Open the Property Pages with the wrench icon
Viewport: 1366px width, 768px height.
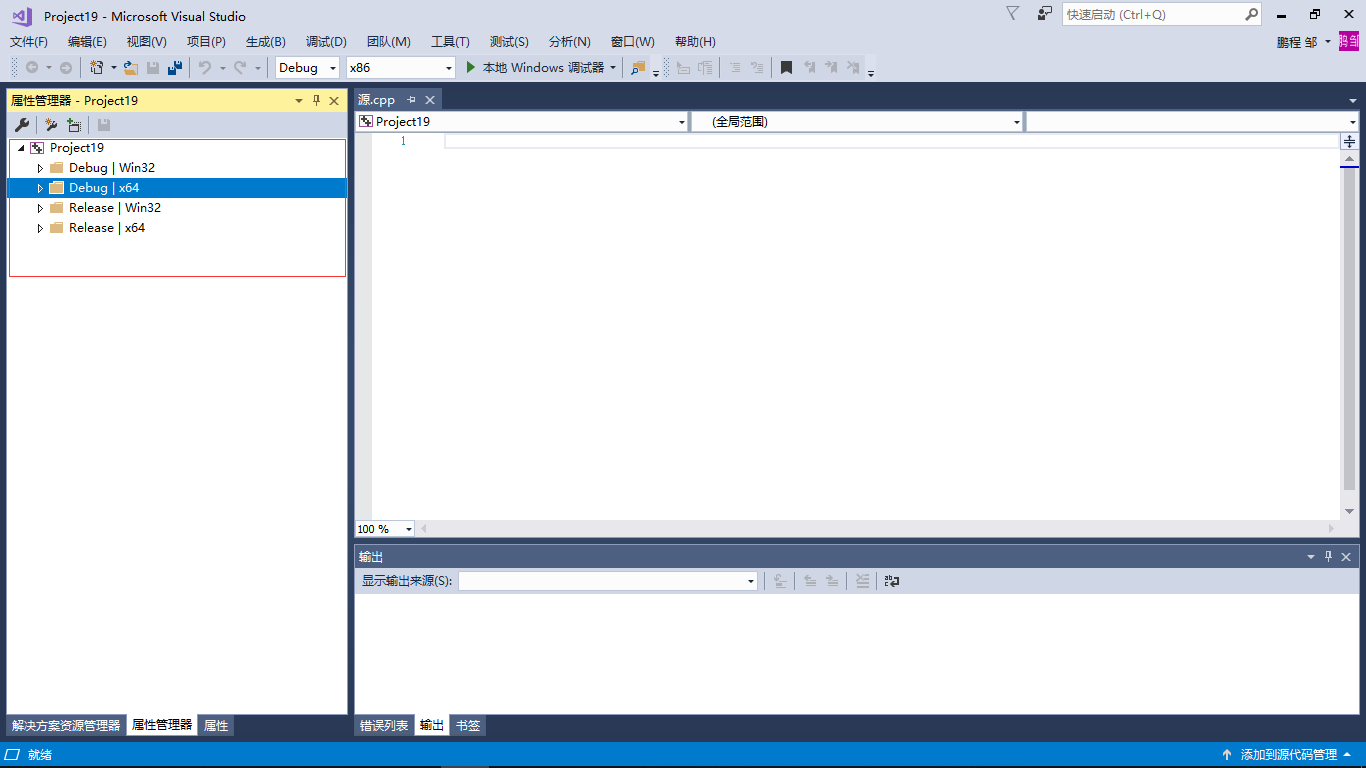22,124
